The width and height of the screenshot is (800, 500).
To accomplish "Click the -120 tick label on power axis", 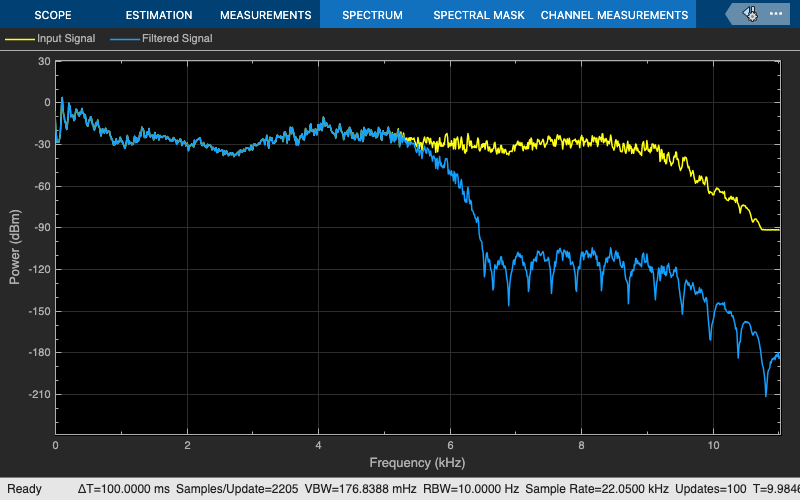I will coord(39,269).
